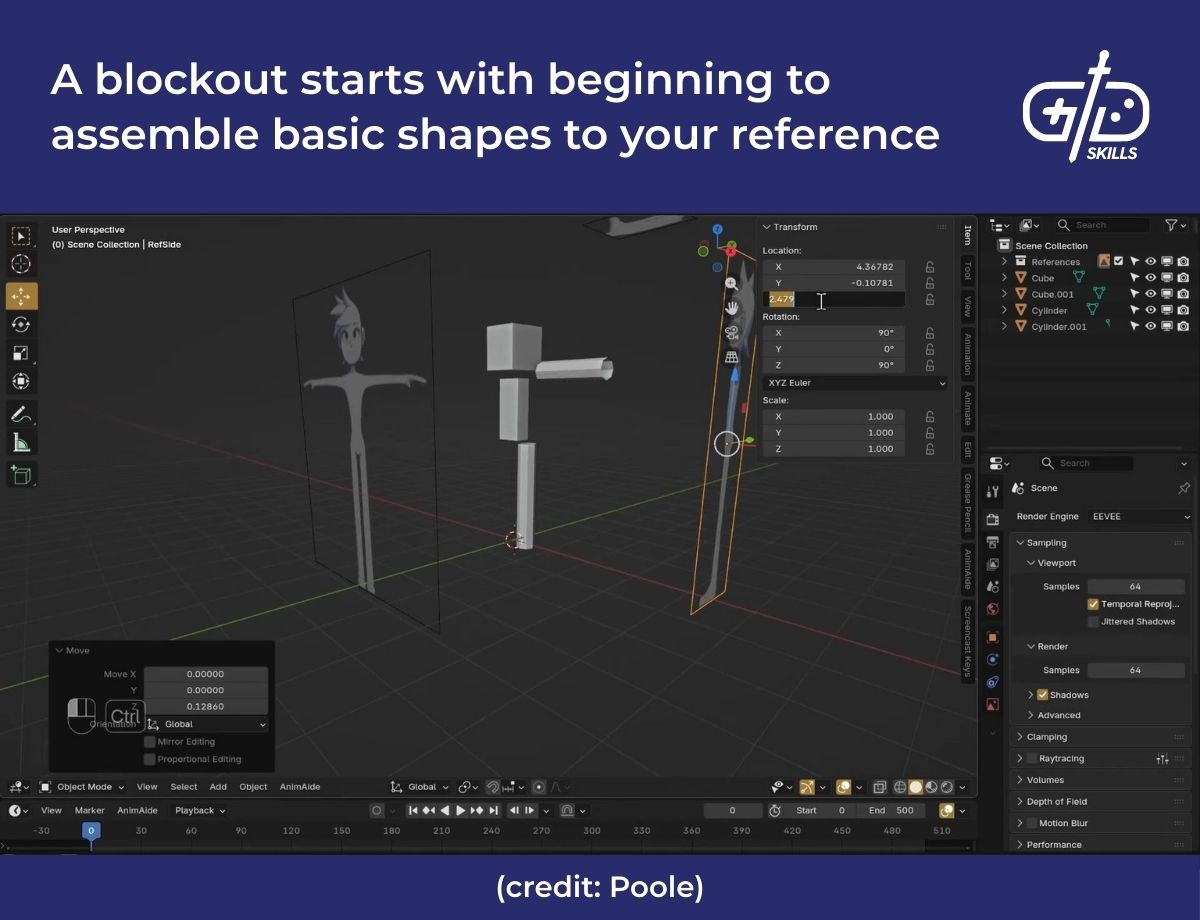Hide the Cylinder object using its eye icon
1200x920 pixels.
tap(1150, 310)
